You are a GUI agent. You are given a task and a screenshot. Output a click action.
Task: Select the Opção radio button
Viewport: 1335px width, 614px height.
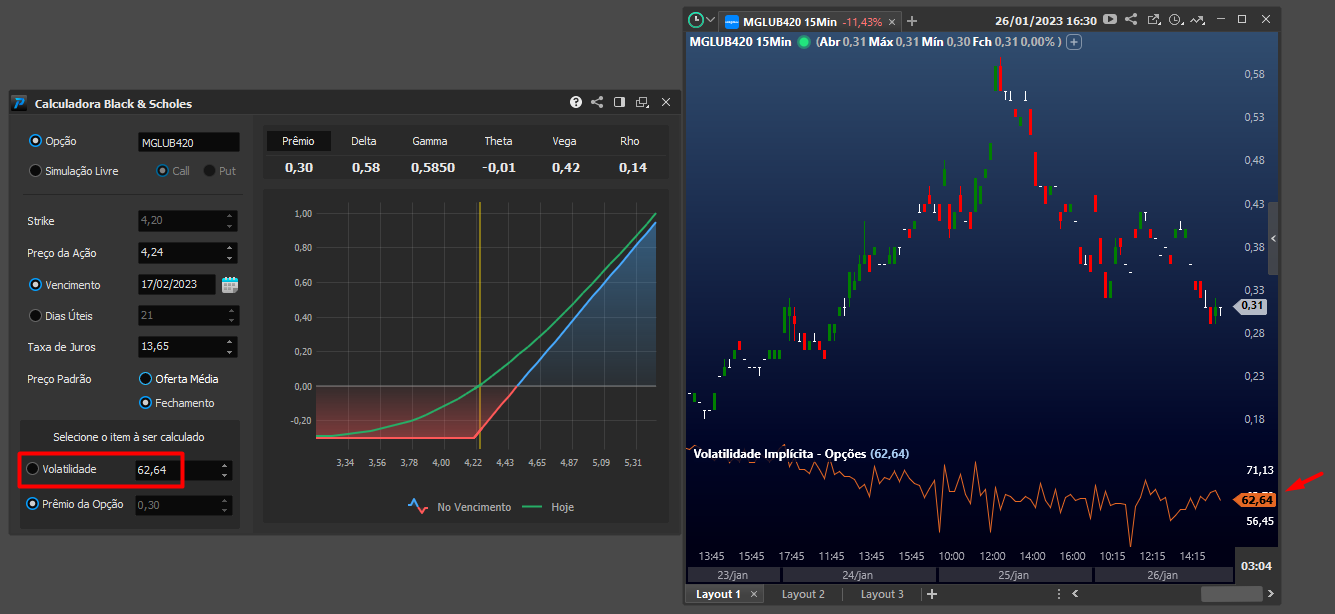(36, 141)
